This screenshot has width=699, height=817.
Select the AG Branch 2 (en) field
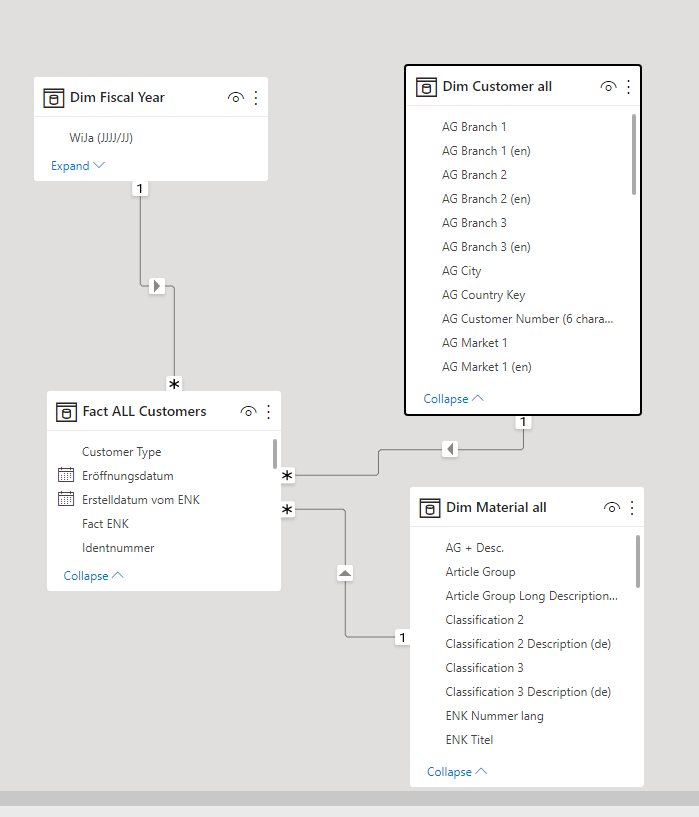[486, 199]
